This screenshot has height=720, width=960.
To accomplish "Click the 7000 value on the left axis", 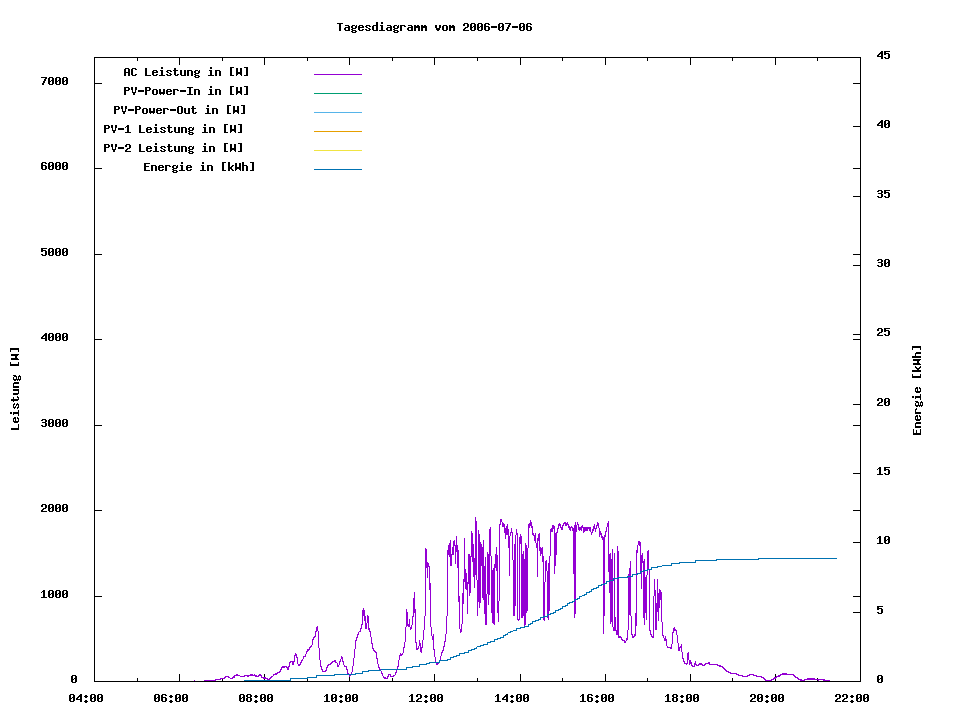I will [x=54, y=82].
